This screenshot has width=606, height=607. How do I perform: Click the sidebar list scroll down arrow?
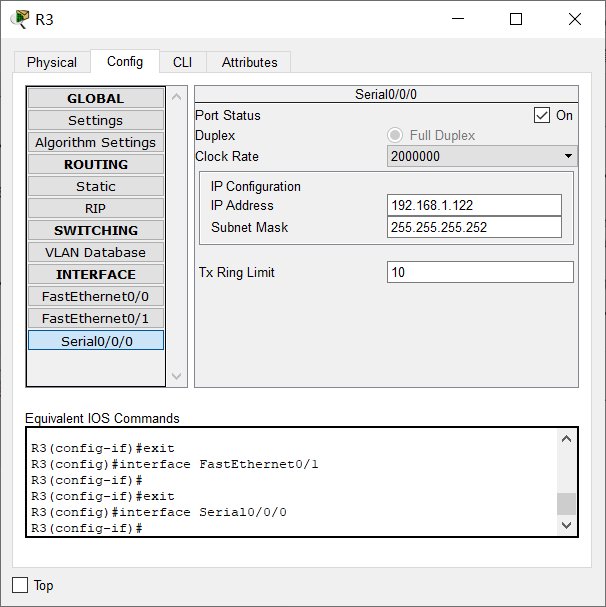pos(177,376)
